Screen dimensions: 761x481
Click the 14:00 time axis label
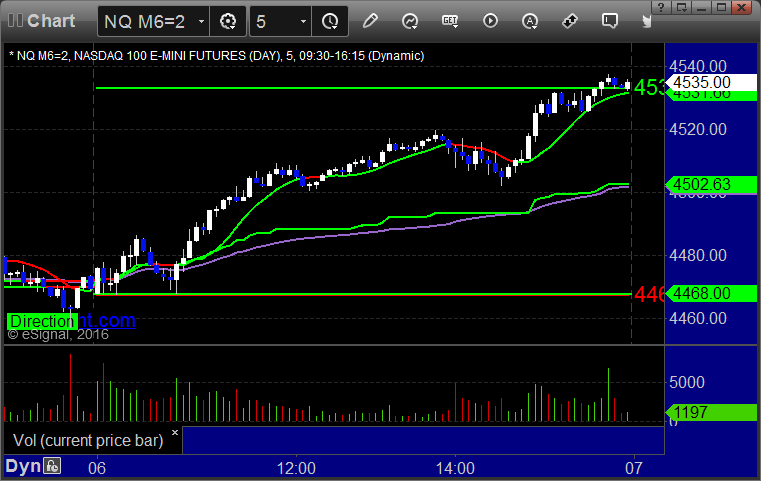[455, 468]
